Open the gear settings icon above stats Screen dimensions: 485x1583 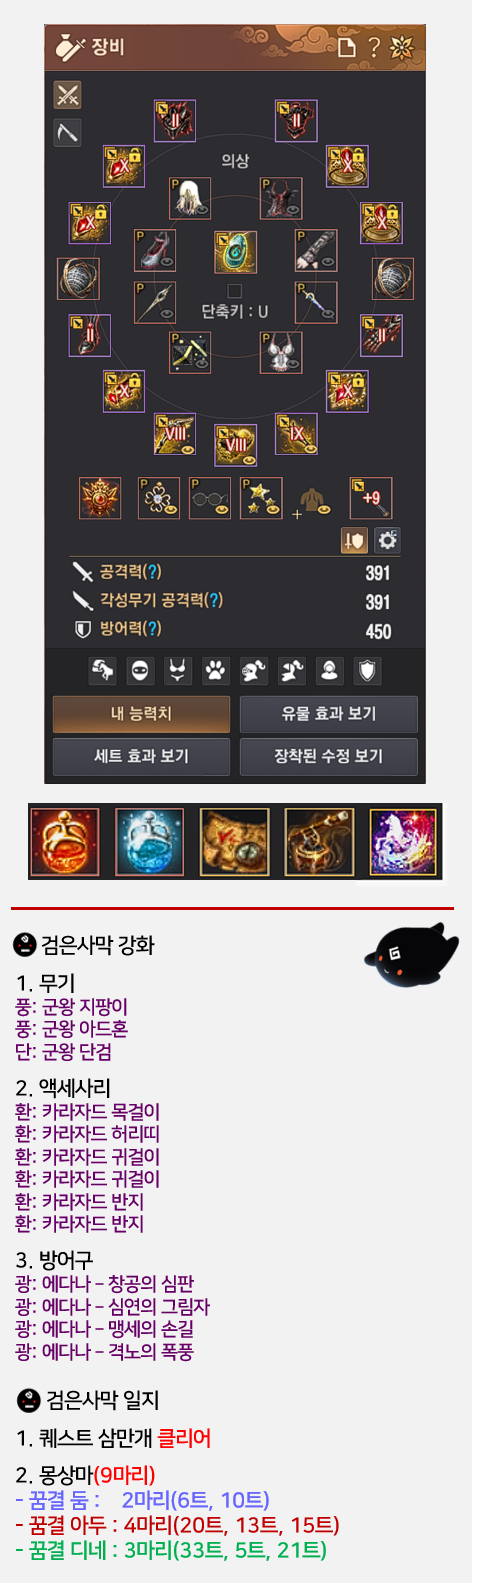pos(387,541)
